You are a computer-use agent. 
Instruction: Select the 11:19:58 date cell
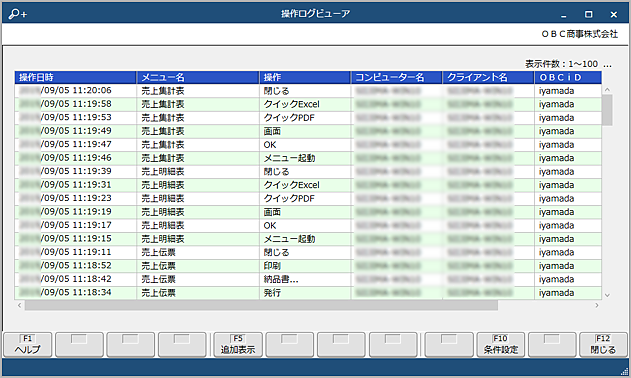click(x=76, y=104)
